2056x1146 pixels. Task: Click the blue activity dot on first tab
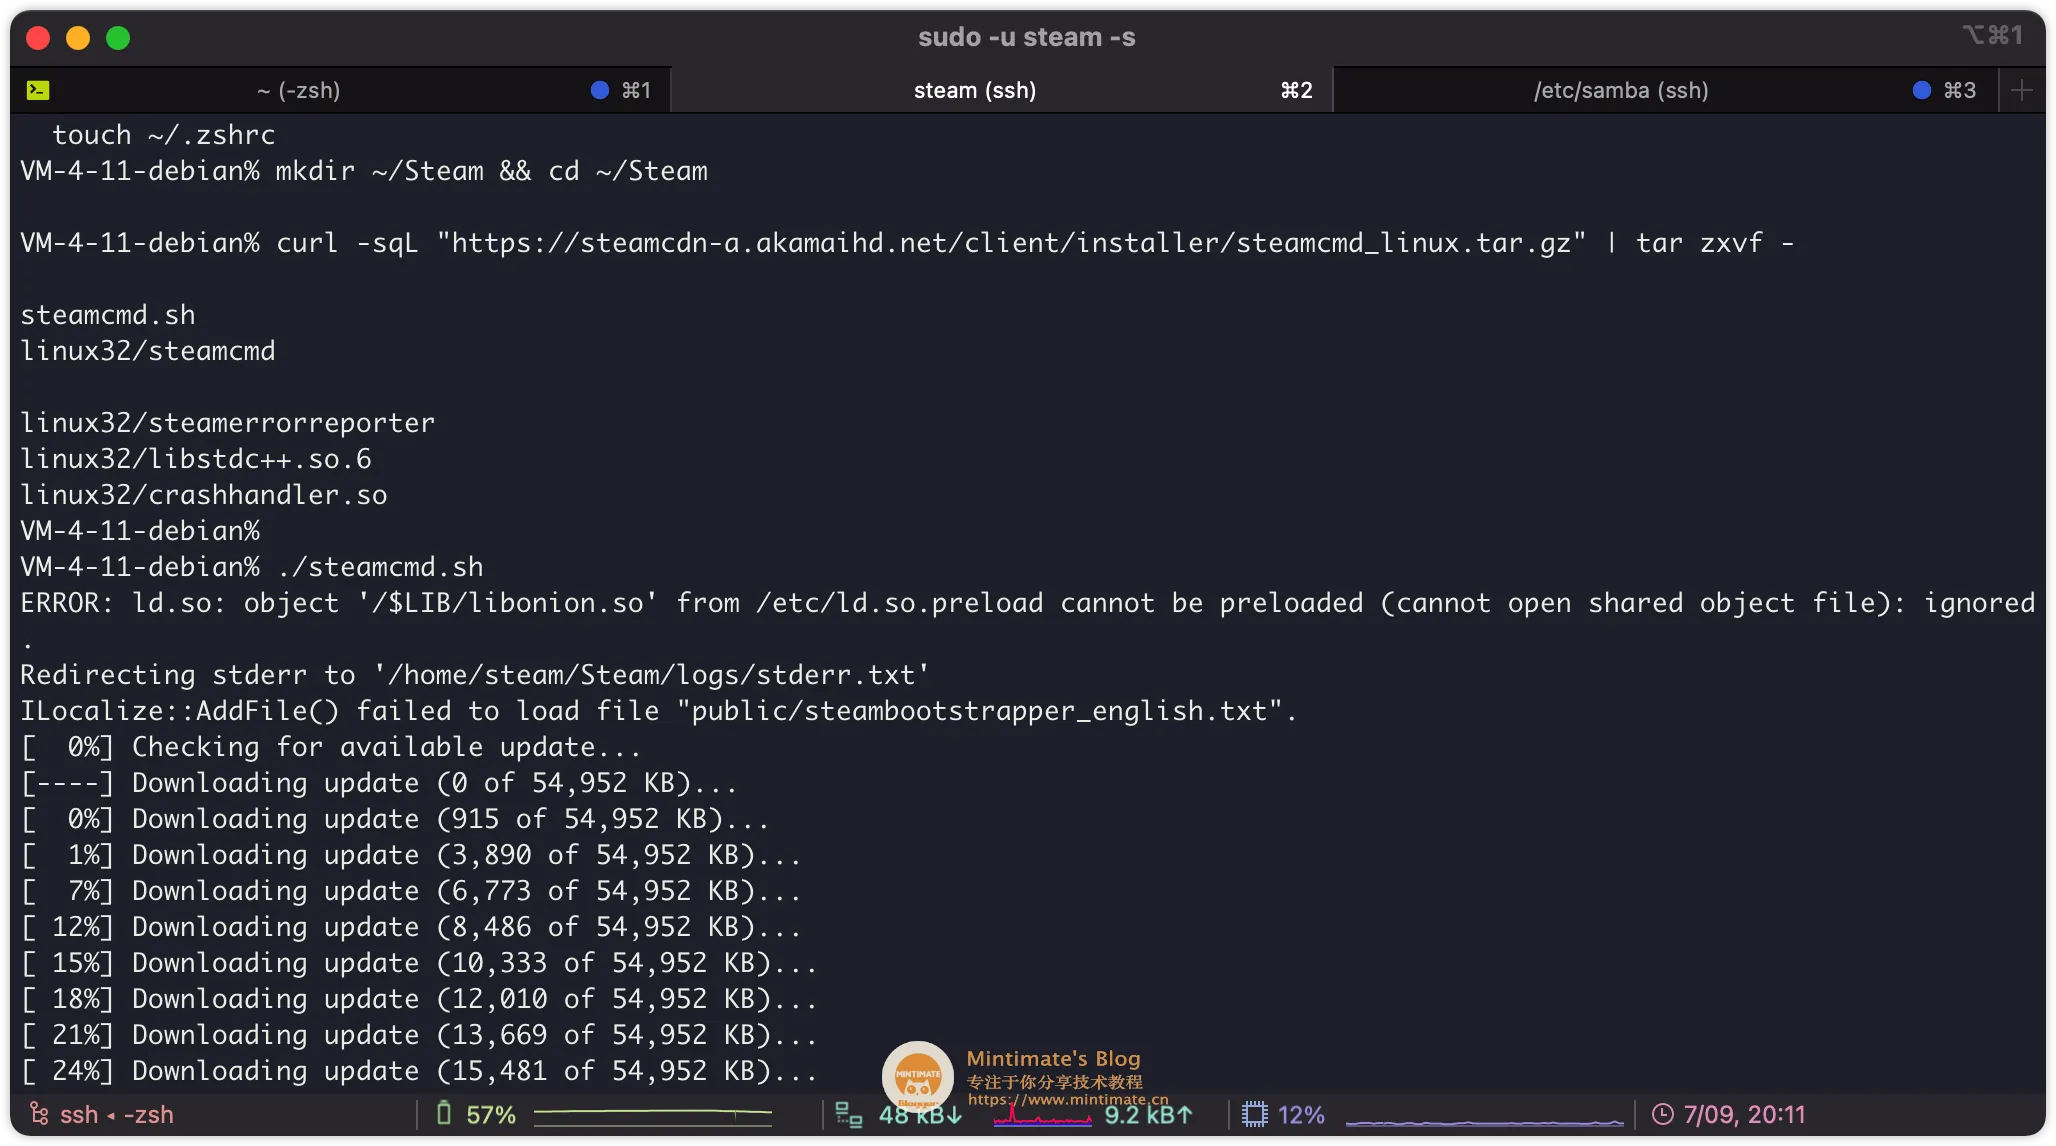tap(600, 90)
